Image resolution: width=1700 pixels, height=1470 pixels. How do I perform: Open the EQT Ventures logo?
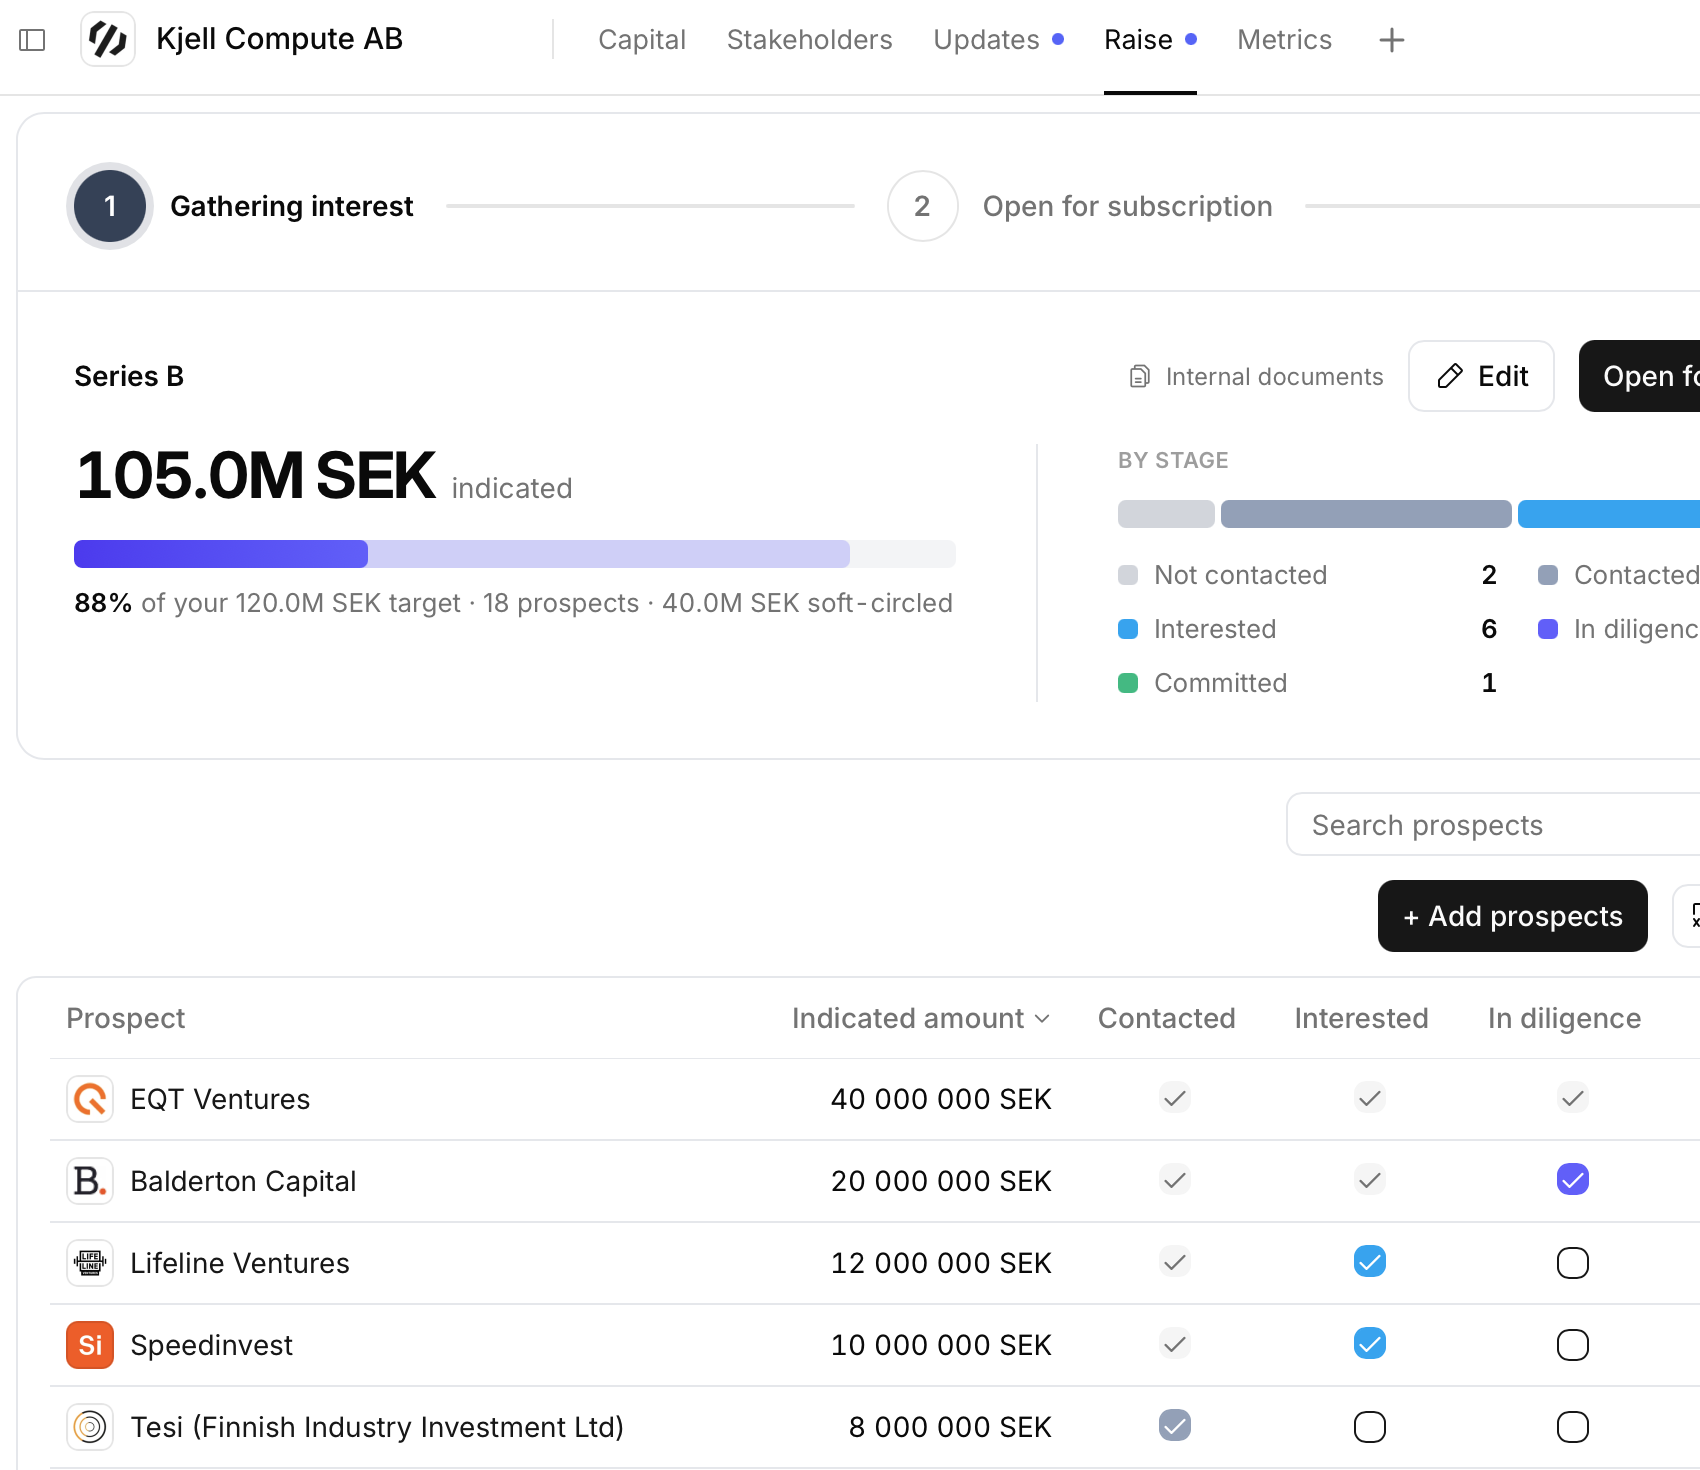tap(90, 1099)
